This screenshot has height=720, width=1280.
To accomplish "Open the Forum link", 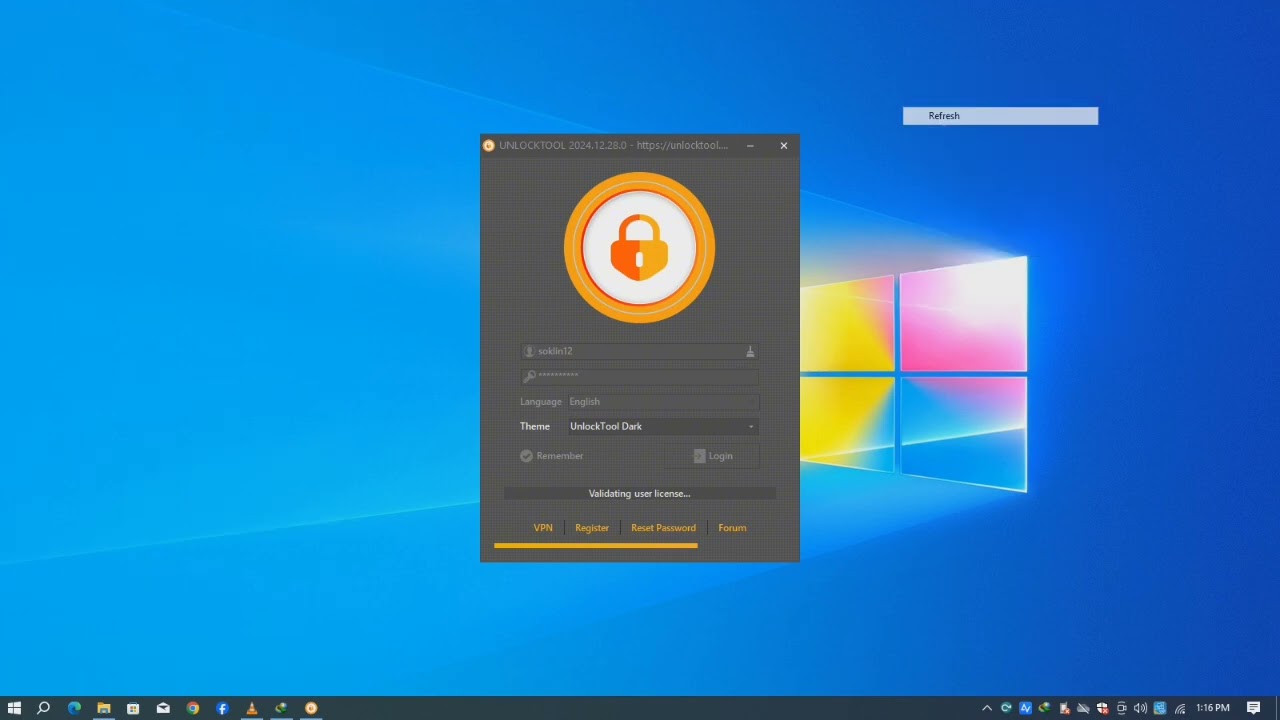I will 732,528.
